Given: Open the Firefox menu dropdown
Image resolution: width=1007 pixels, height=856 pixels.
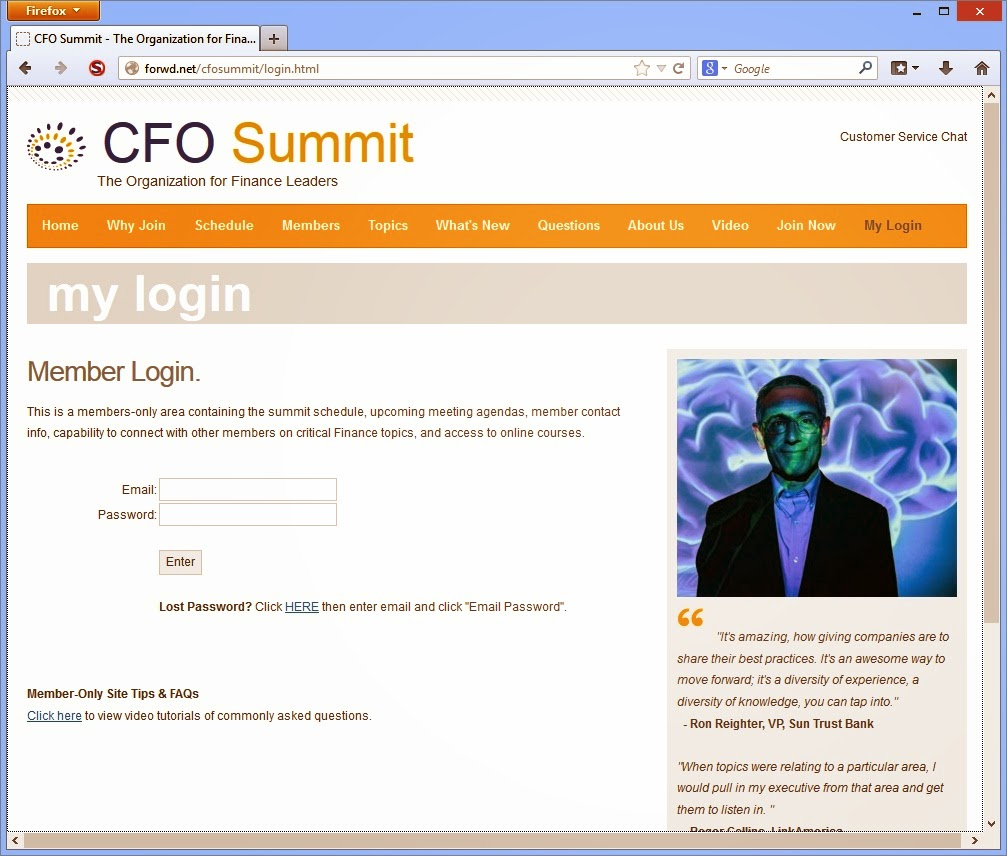Looking at the screenshot, I should [x=54, y=10].
